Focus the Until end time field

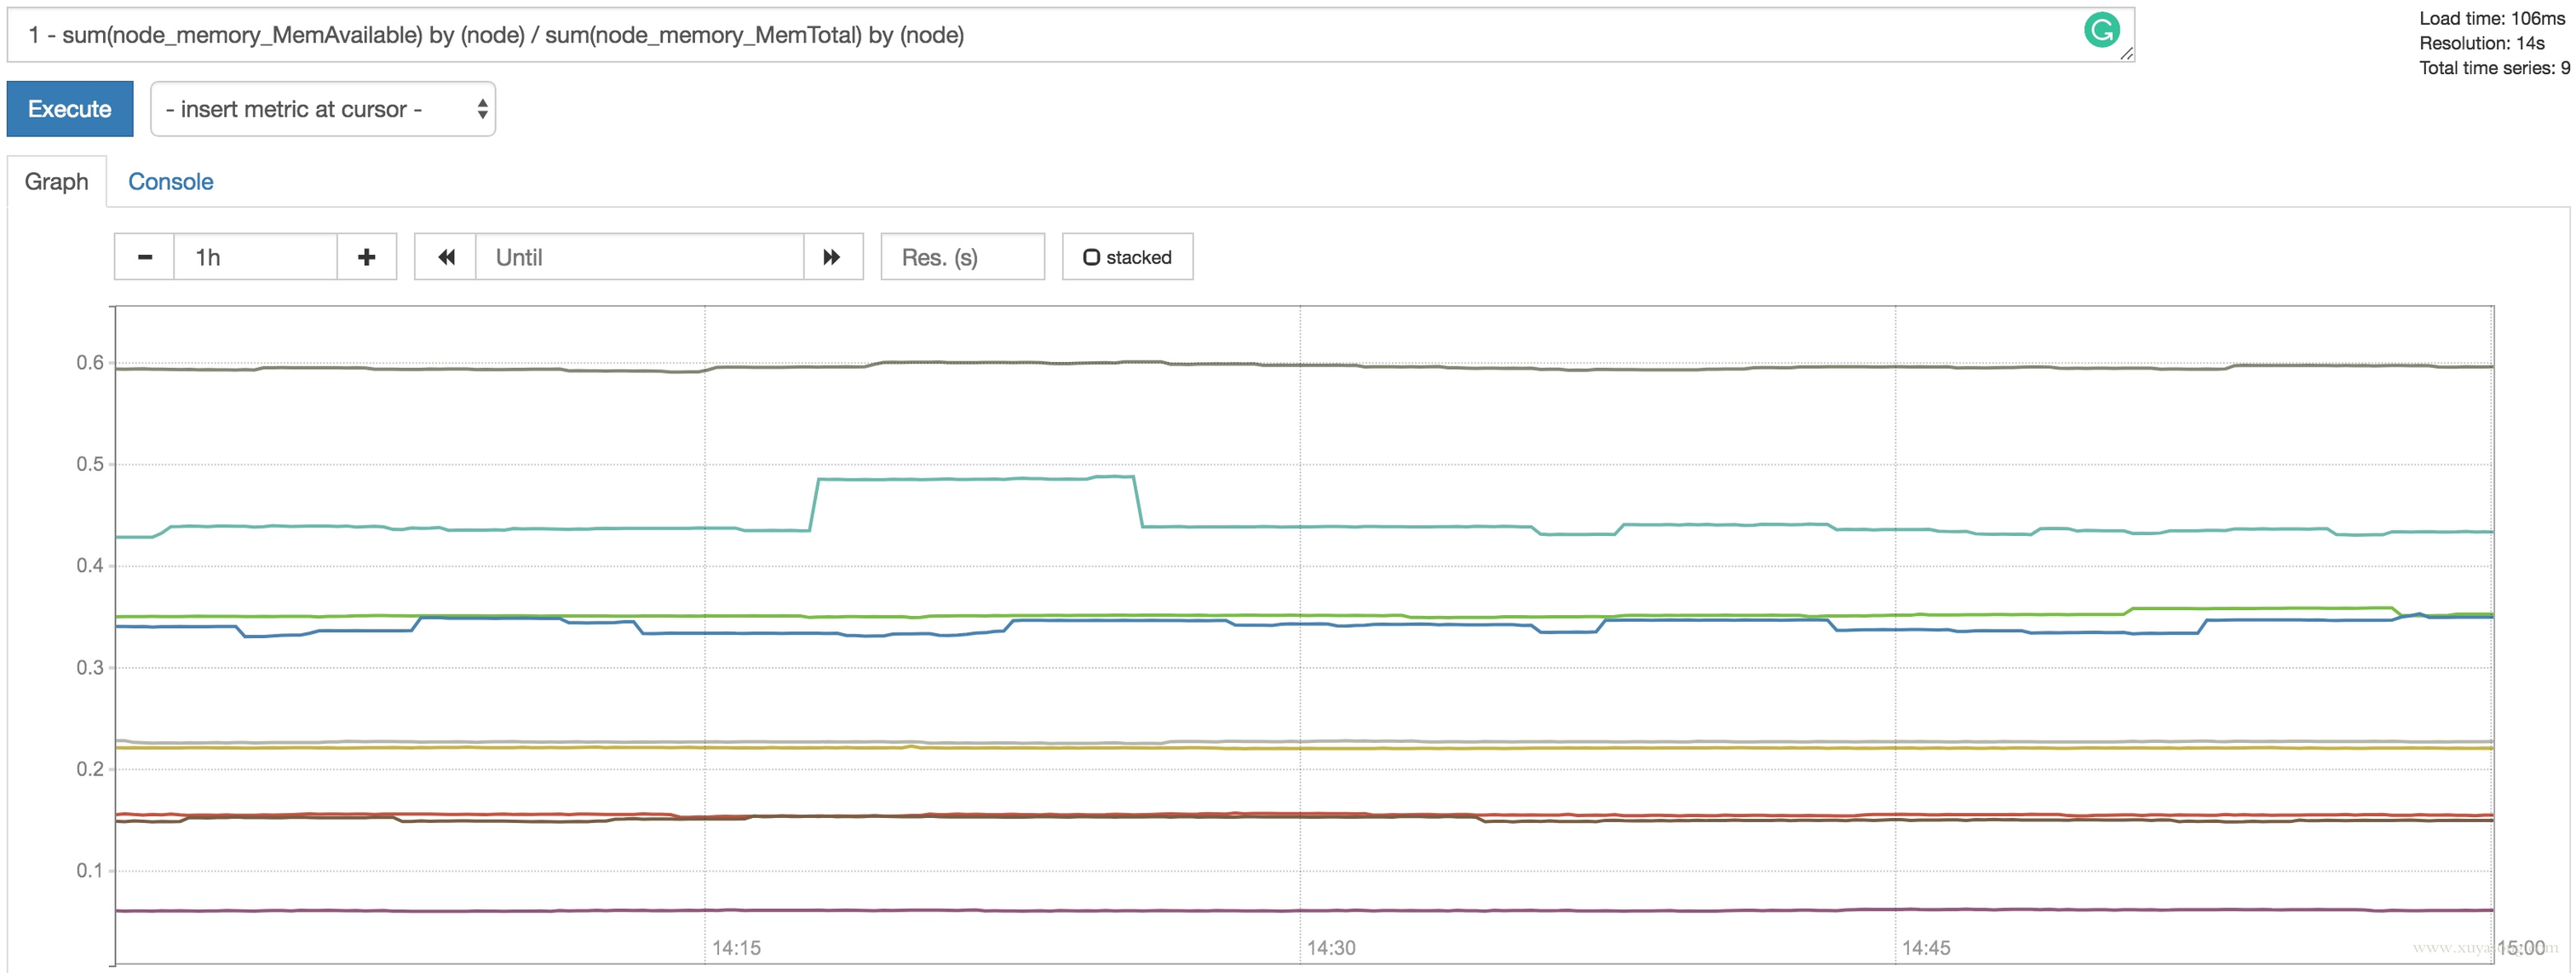pyautogui.click(x=640, y=257)
